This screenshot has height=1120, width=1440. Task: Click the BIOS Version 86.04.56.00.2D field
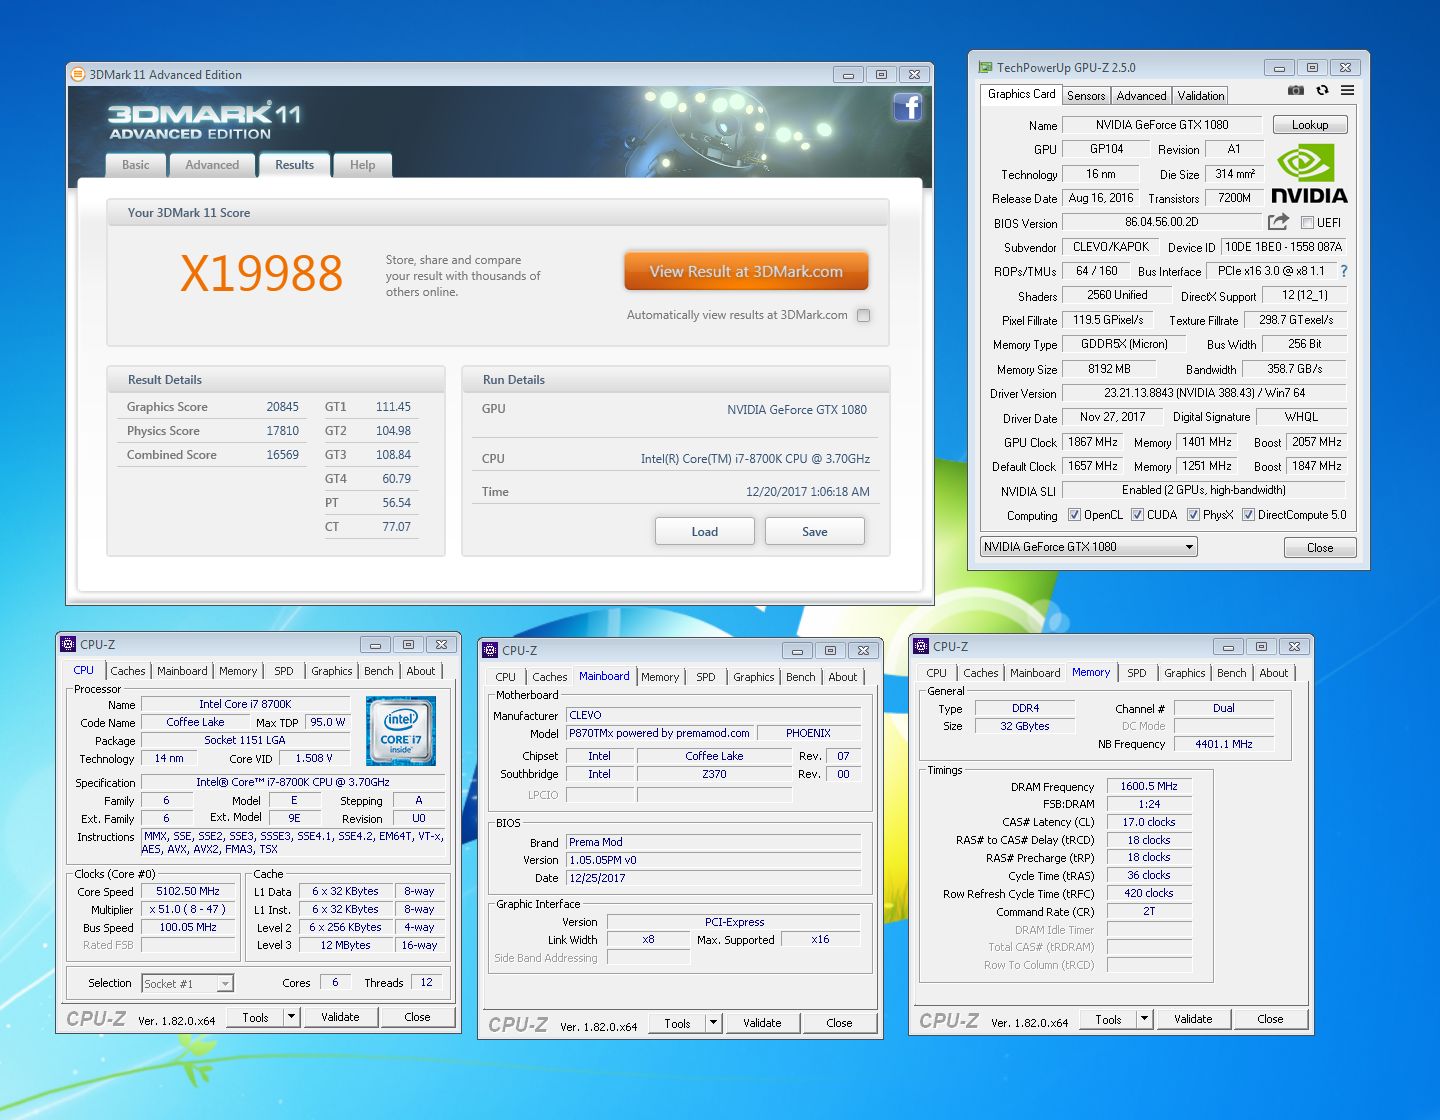pos(1162,222)
